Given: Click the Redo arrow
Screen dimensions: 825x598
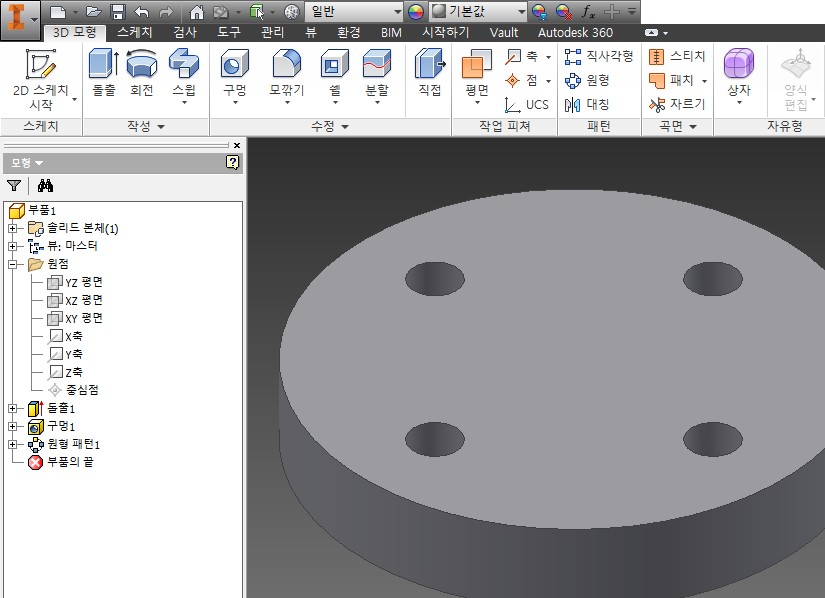Looking at the screenshot, I should (x=166, y=12).
